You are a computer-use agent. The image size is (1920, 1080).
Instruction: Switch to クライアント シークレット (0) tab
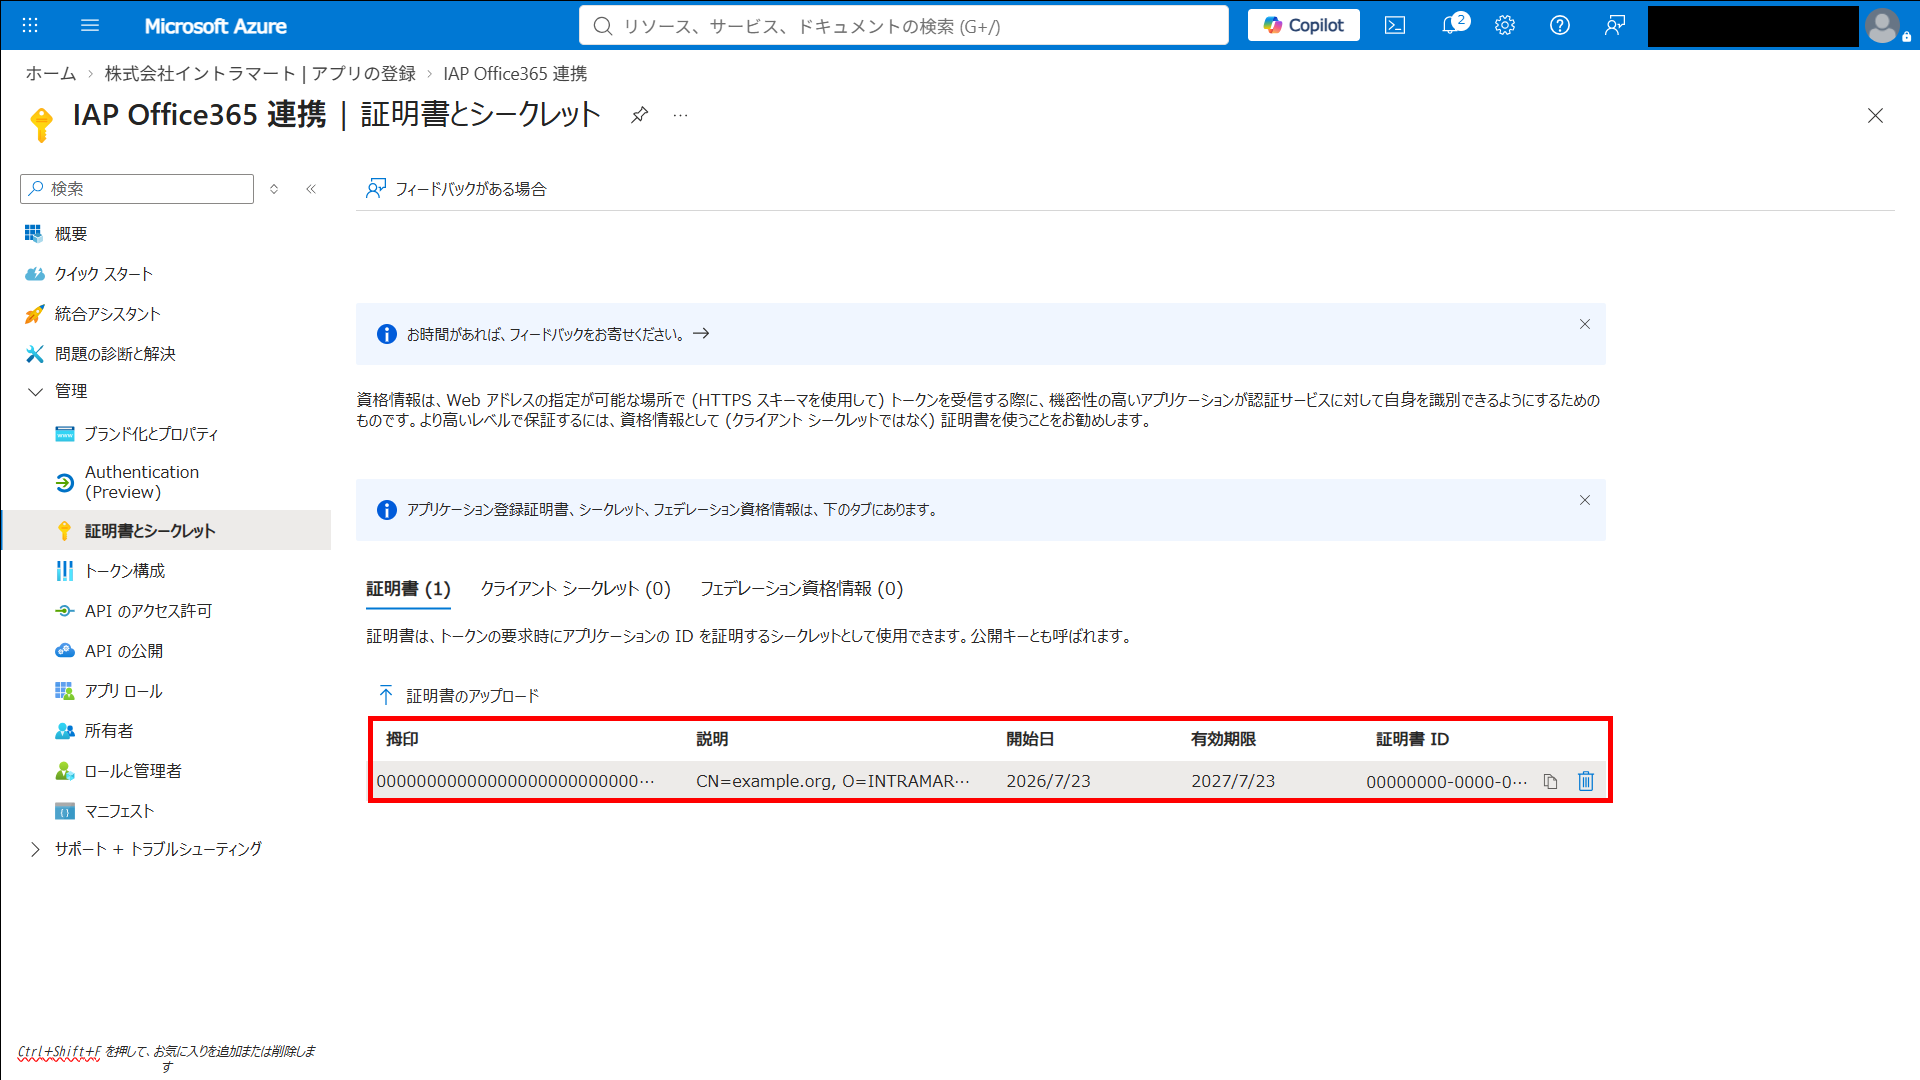(575, 589)
